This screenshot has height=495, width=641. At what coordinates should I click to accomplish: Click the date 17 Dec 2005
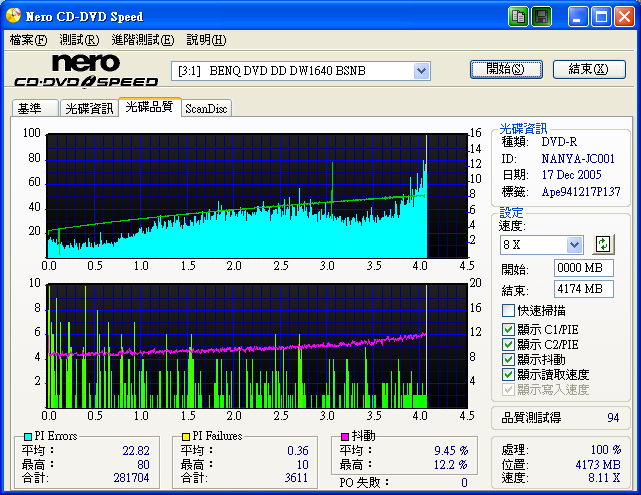pos(572,175)
